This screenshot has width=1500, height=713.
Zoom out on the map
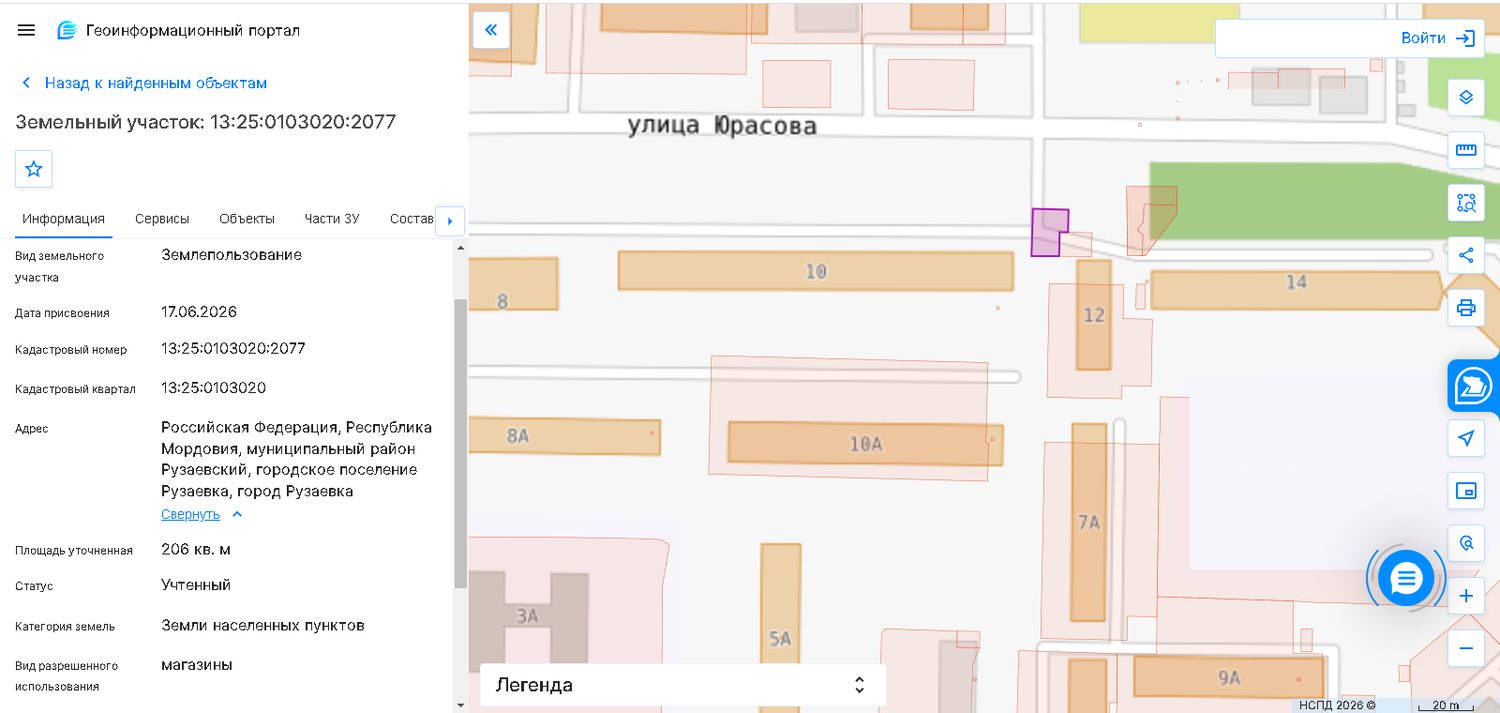1466,648
